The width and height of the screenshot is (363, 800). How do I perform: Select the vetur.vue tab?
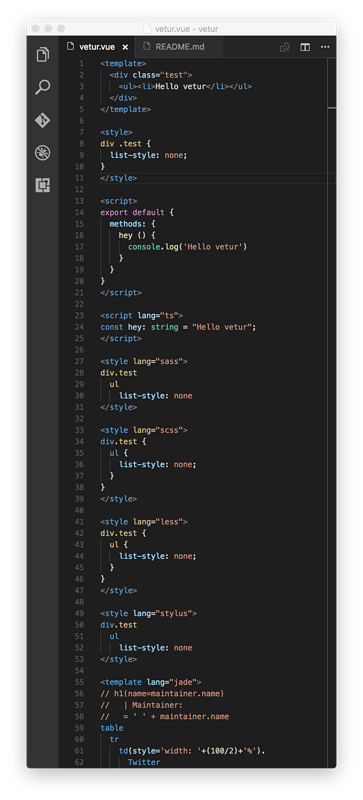click(x=98, y=47)
